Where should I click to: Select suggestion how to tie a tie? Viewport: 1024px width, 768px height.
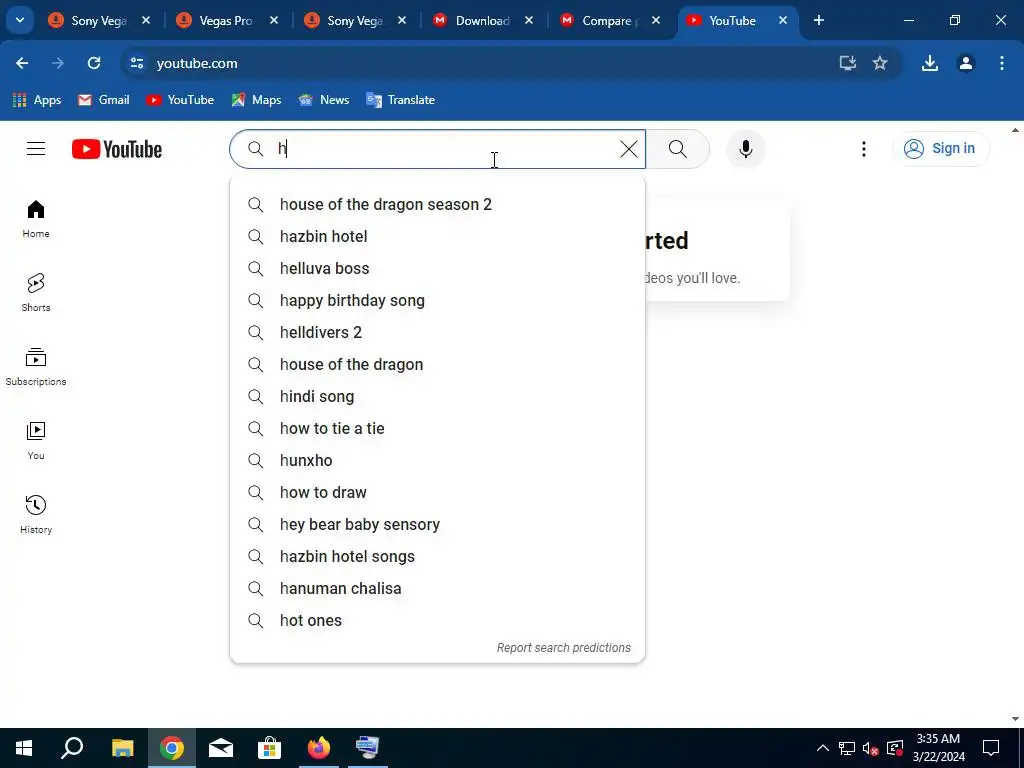[437, 428]
